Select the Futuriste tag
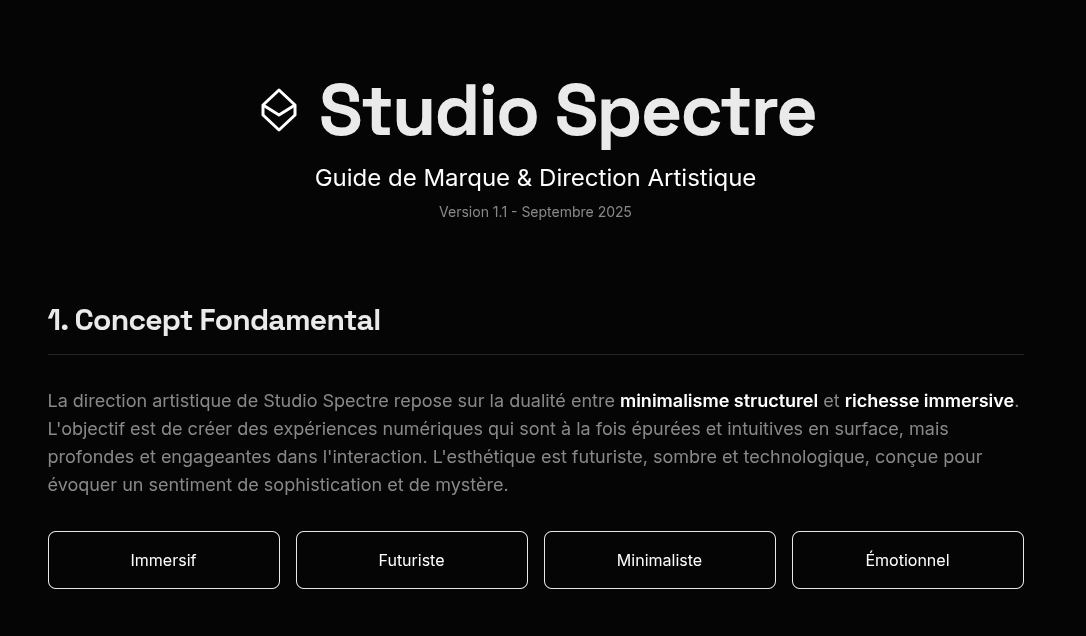Viewport: 1086px width, 636px height. (411, 560)
